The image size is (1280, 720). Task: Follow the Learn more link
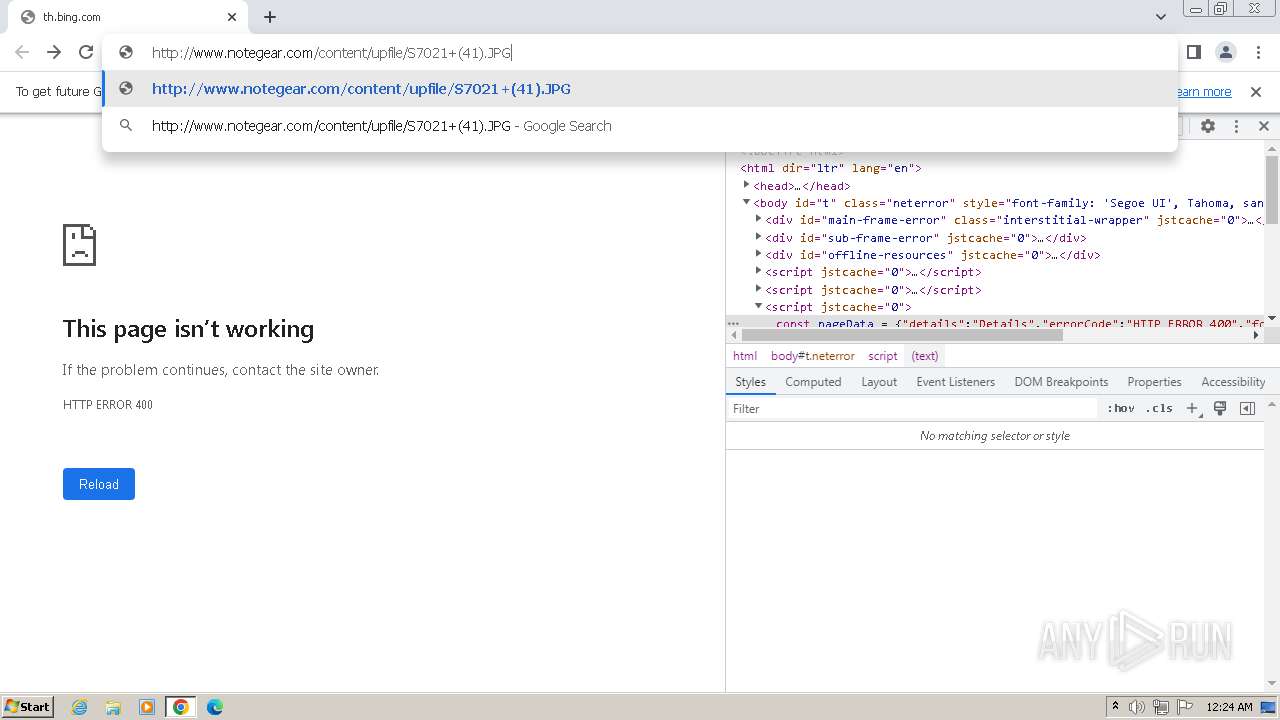pyautogui.click(x=1204, y=92)
